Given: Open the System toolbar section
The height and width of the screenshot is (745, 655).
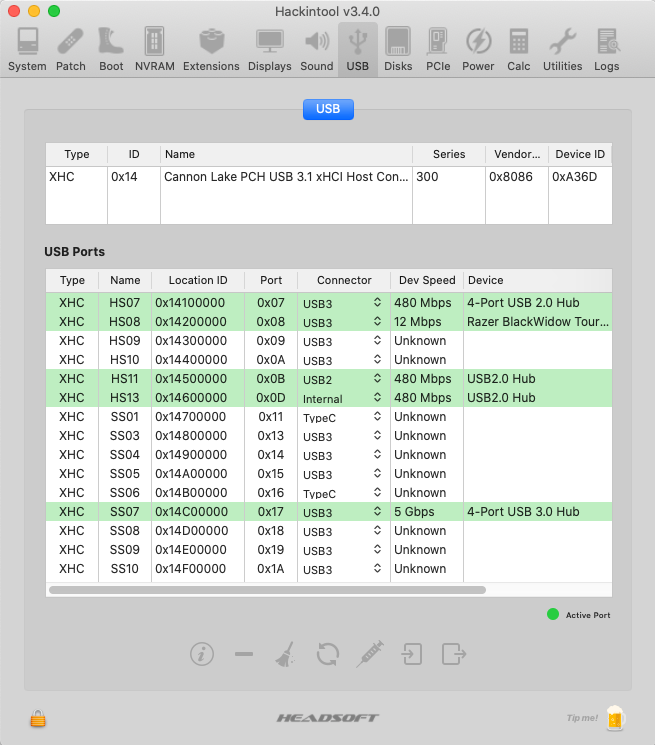Looking at the screenshot, I should pos(27,49).
